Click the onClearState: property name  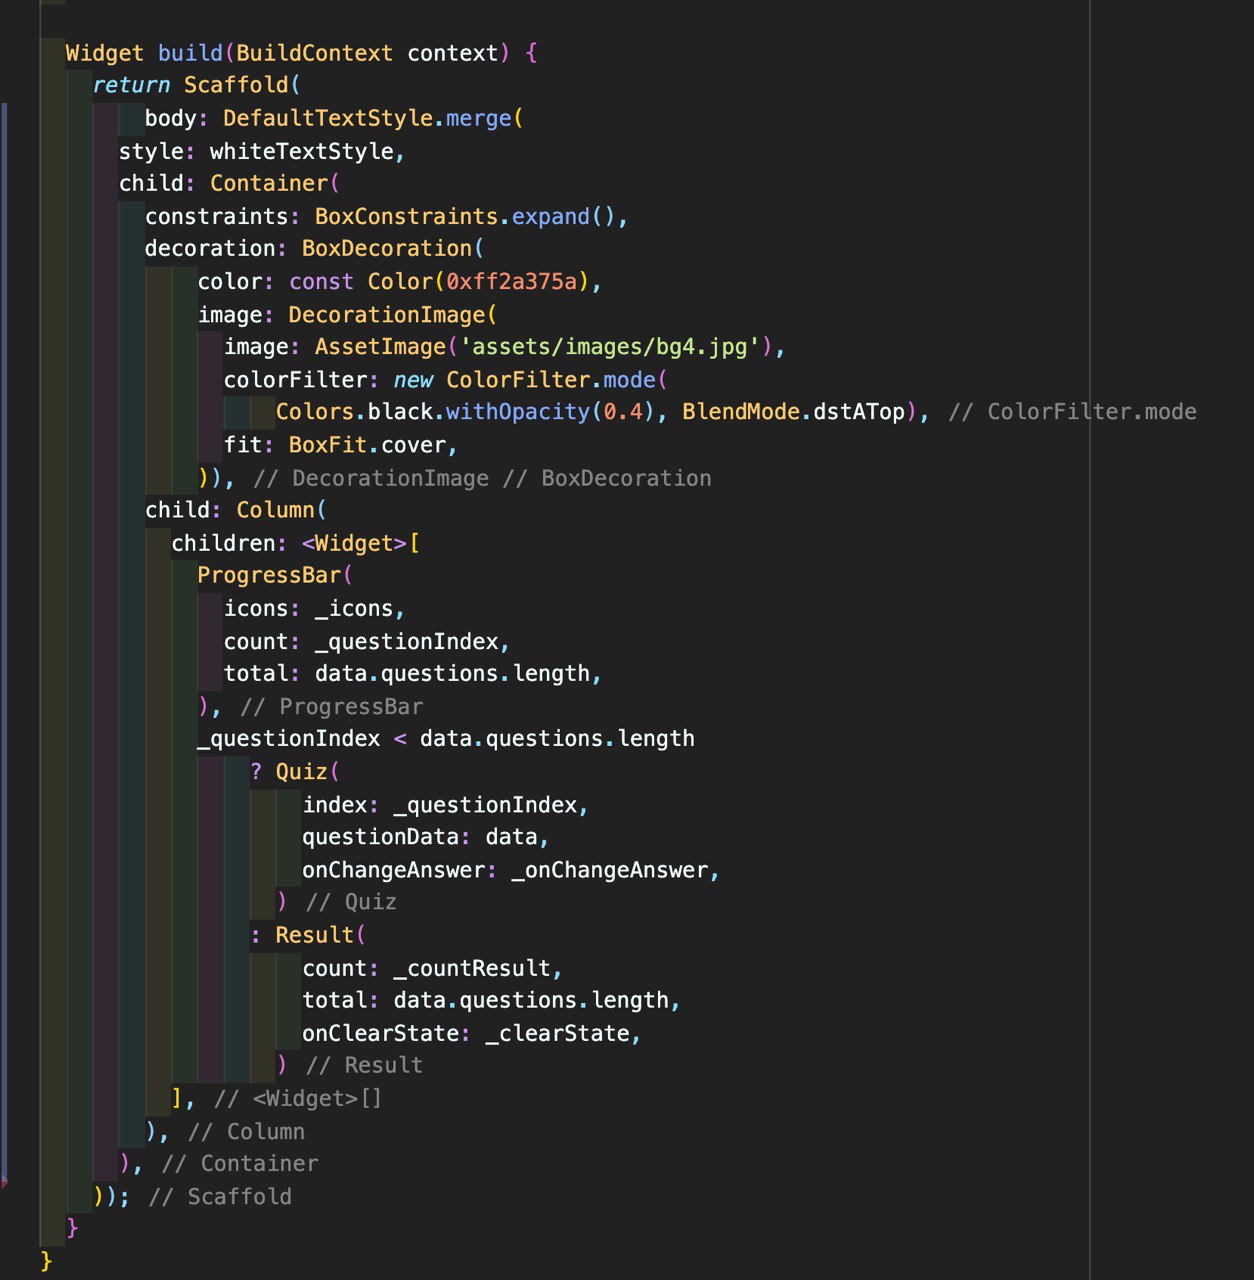click(387, 1032)
